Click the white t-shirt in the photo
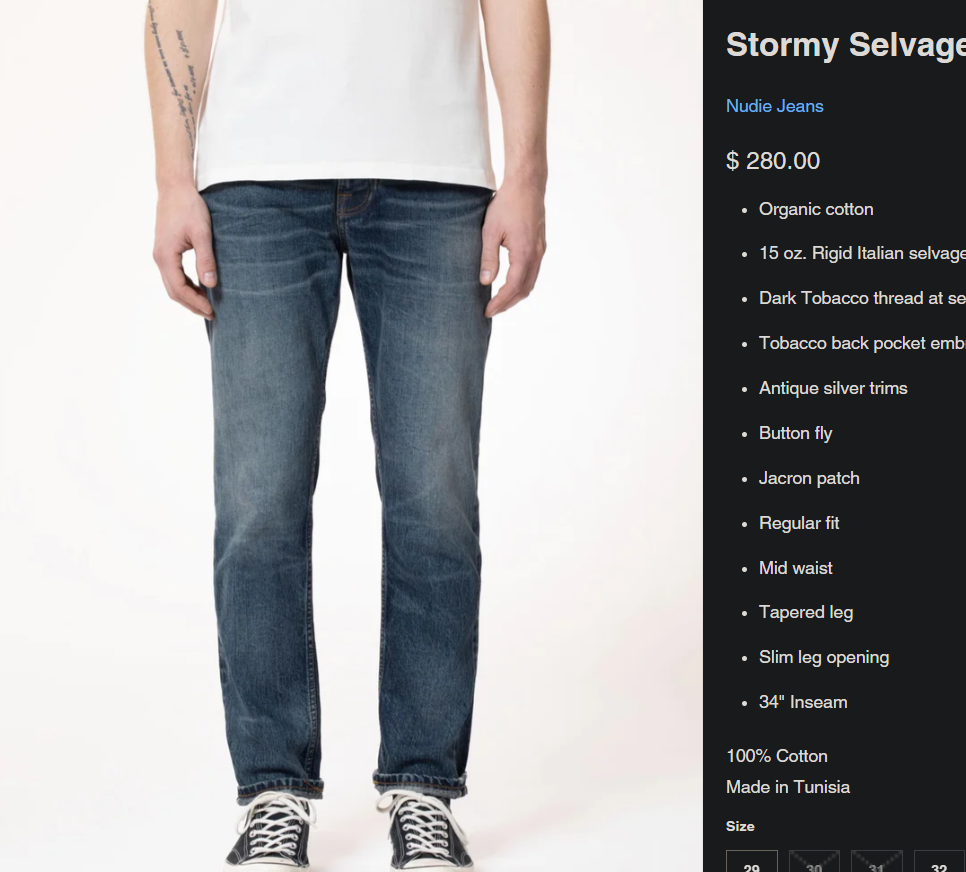966x872 pixels. (x=345, y=92)
